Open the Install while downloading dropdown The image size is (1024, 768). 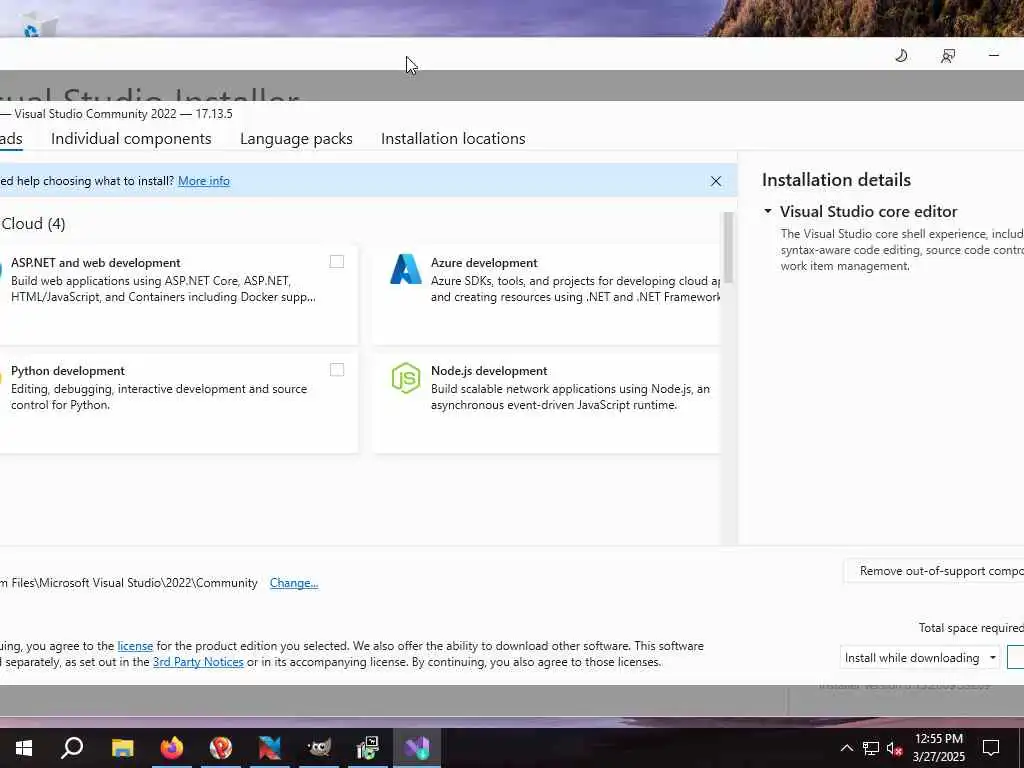tap(920, 658)
